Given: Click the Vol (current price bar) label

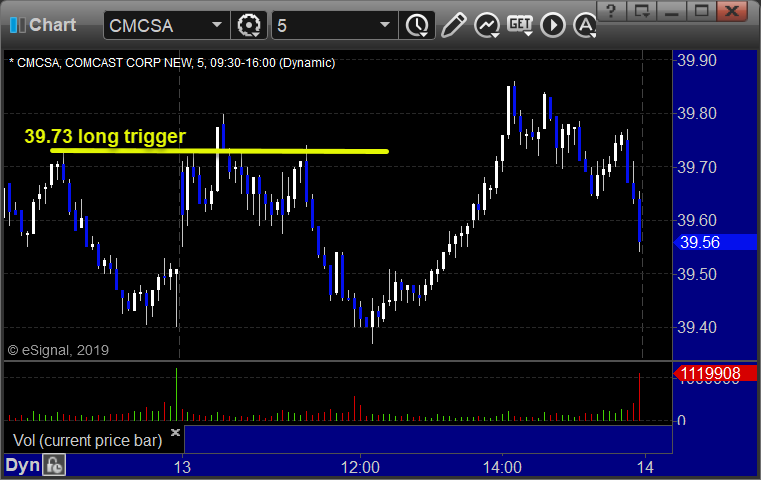Looking at the screenshot, I should tap(87, 441).
